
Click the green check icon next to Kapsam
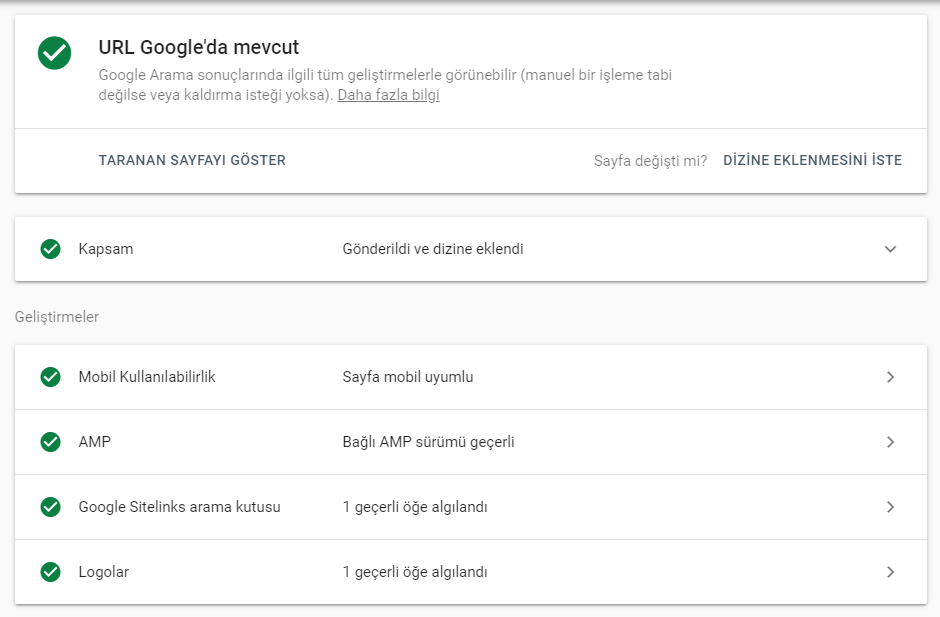[x=50, y=249]
